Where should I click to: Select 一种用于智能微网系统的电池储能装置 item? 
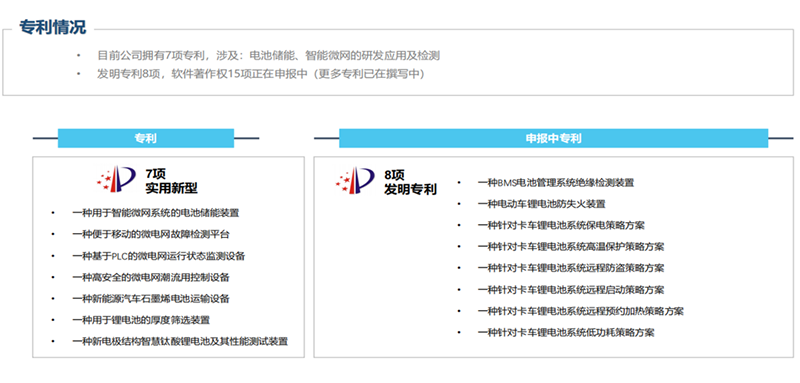tap(156, 213)
